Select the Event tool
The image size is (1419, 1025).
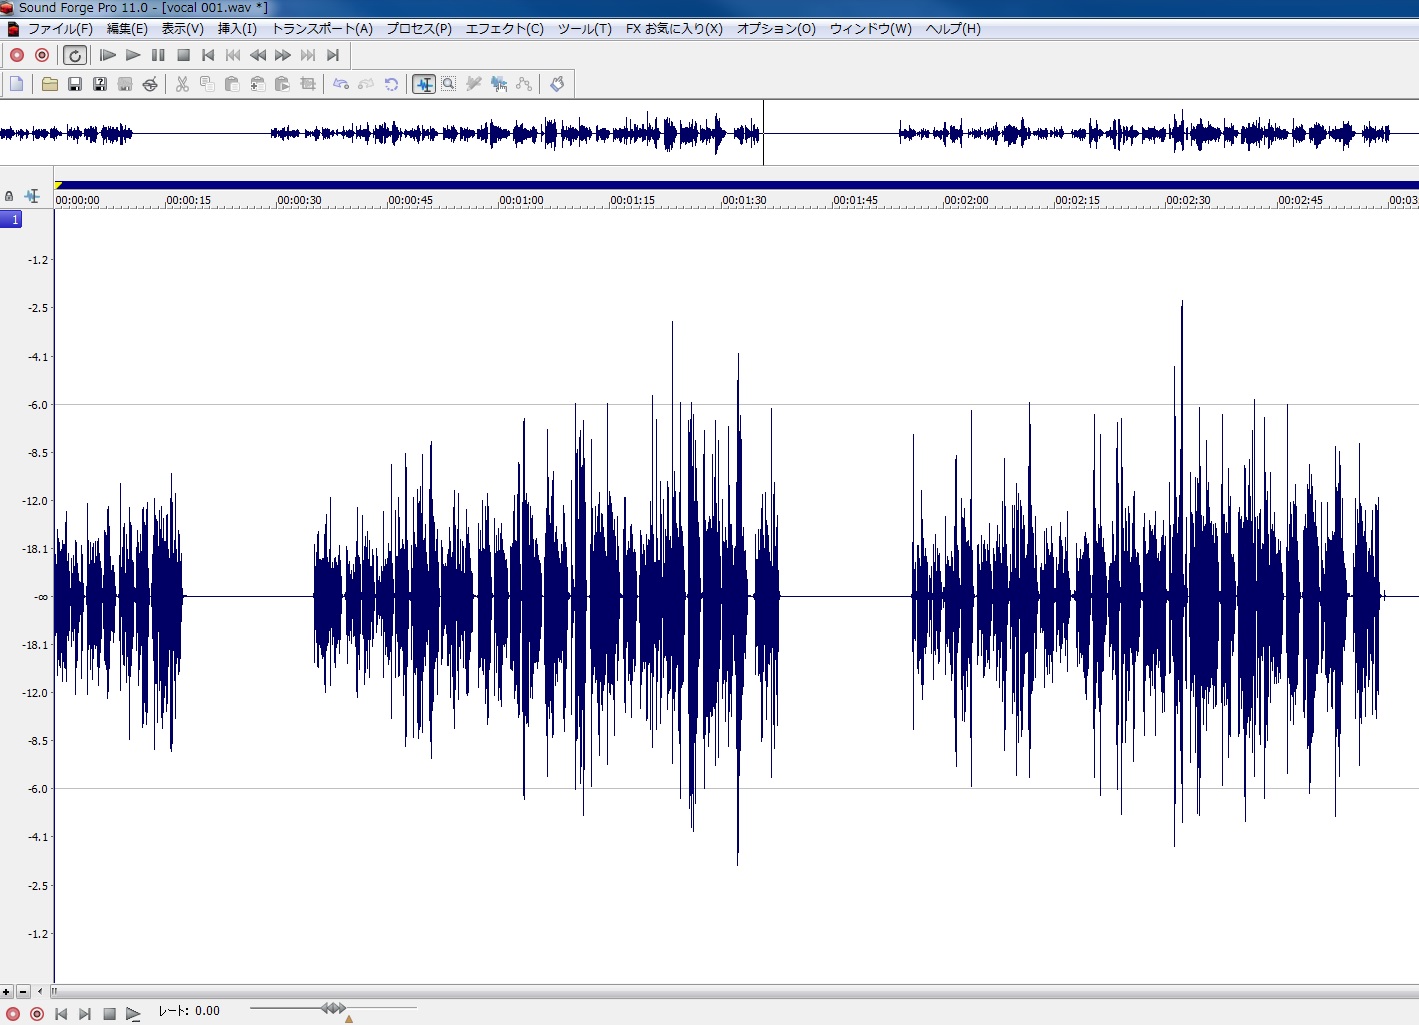pos(499,84)
